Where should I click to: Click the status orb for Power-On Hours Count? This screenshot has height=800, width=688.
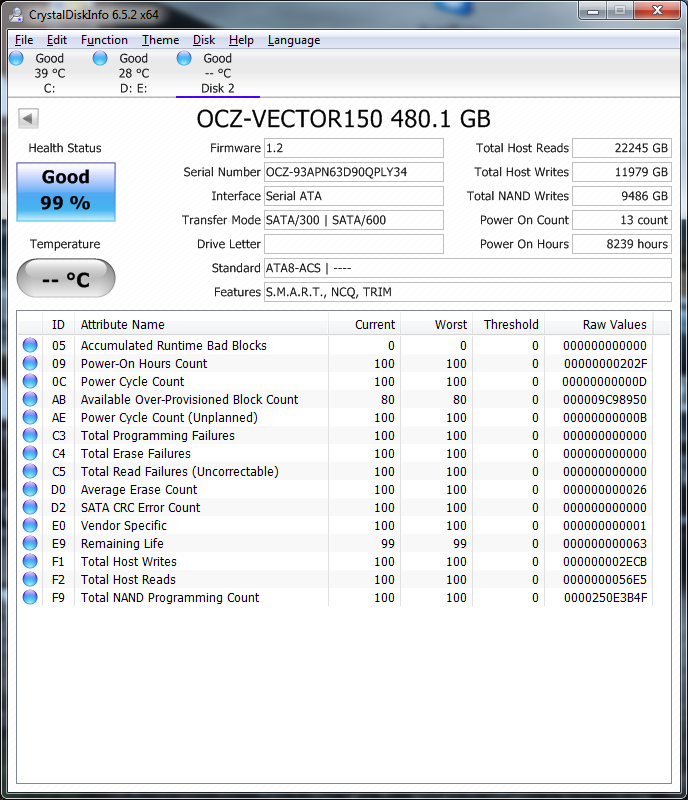click(30, 363)
